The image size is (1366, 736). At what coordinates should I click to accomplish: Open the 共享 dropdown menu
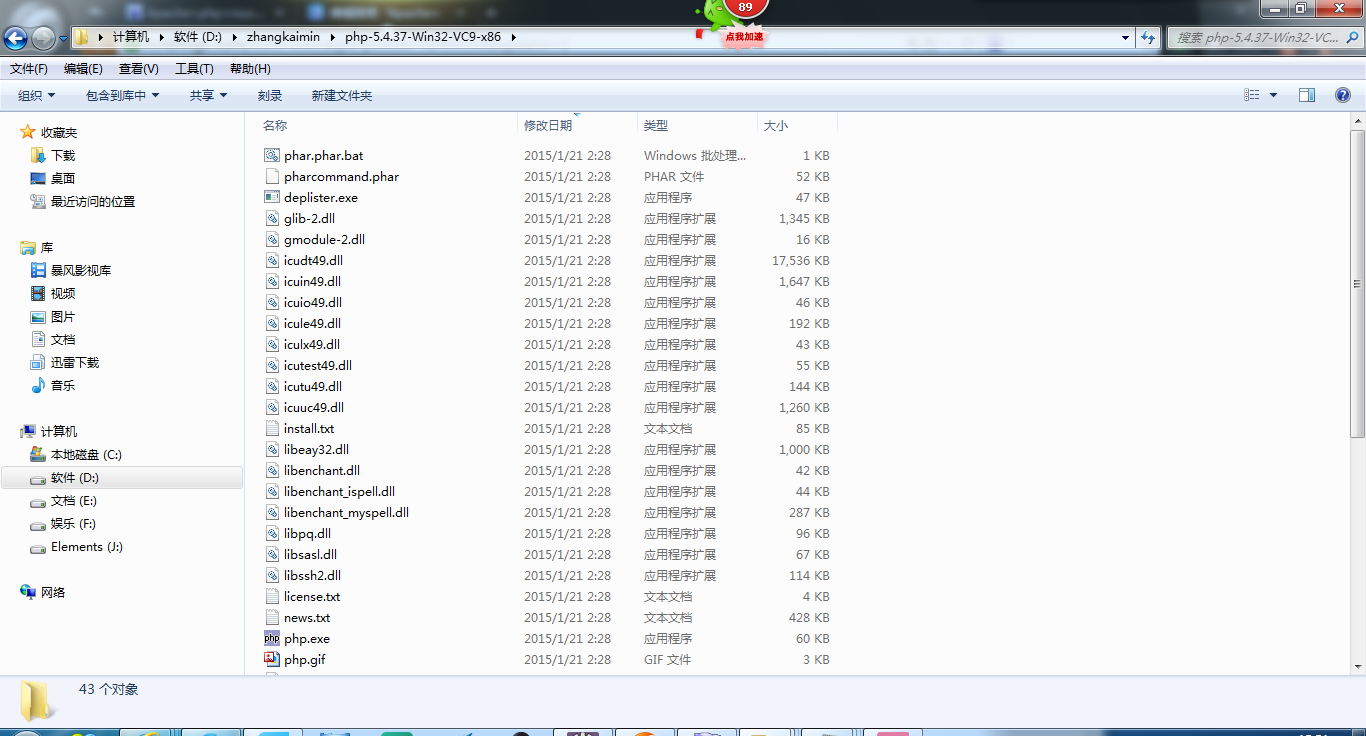(x=209, y=95)
